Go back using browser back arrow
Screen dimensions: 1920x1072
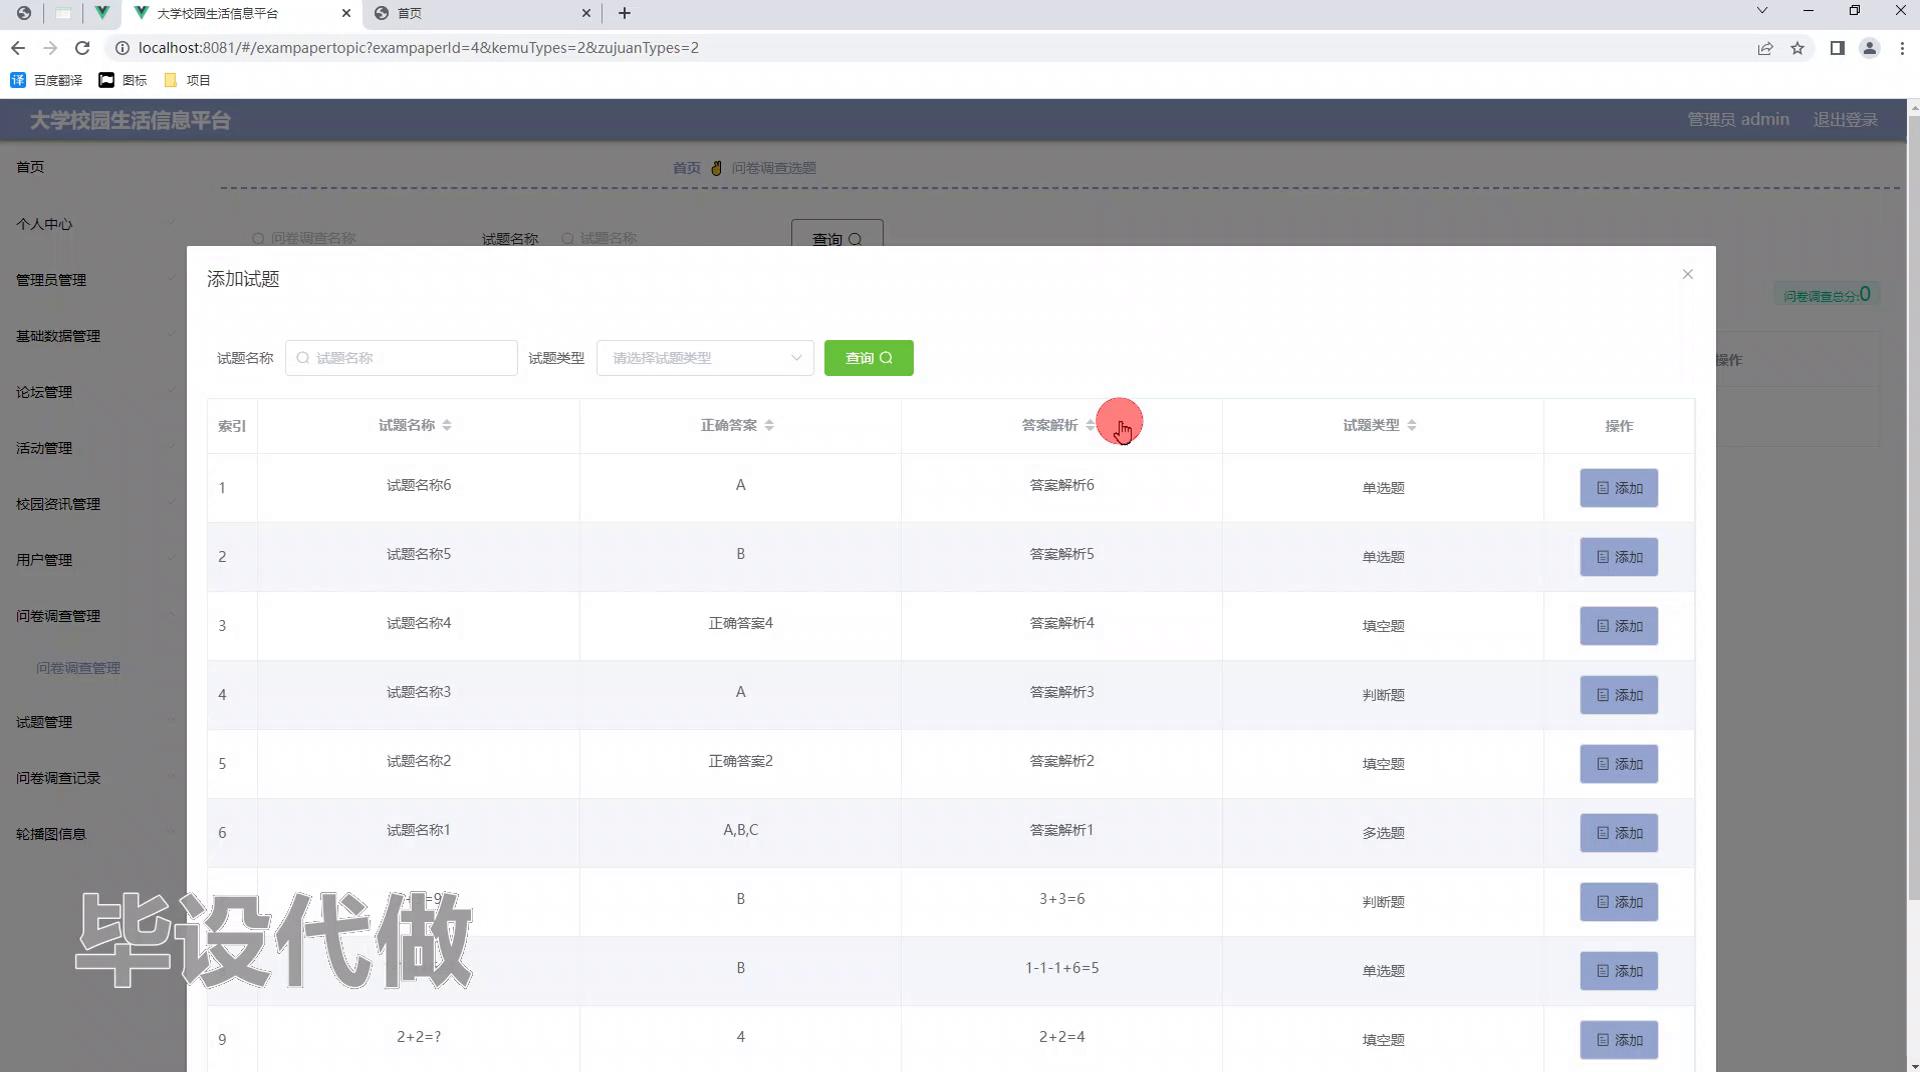tap(18, 48)
